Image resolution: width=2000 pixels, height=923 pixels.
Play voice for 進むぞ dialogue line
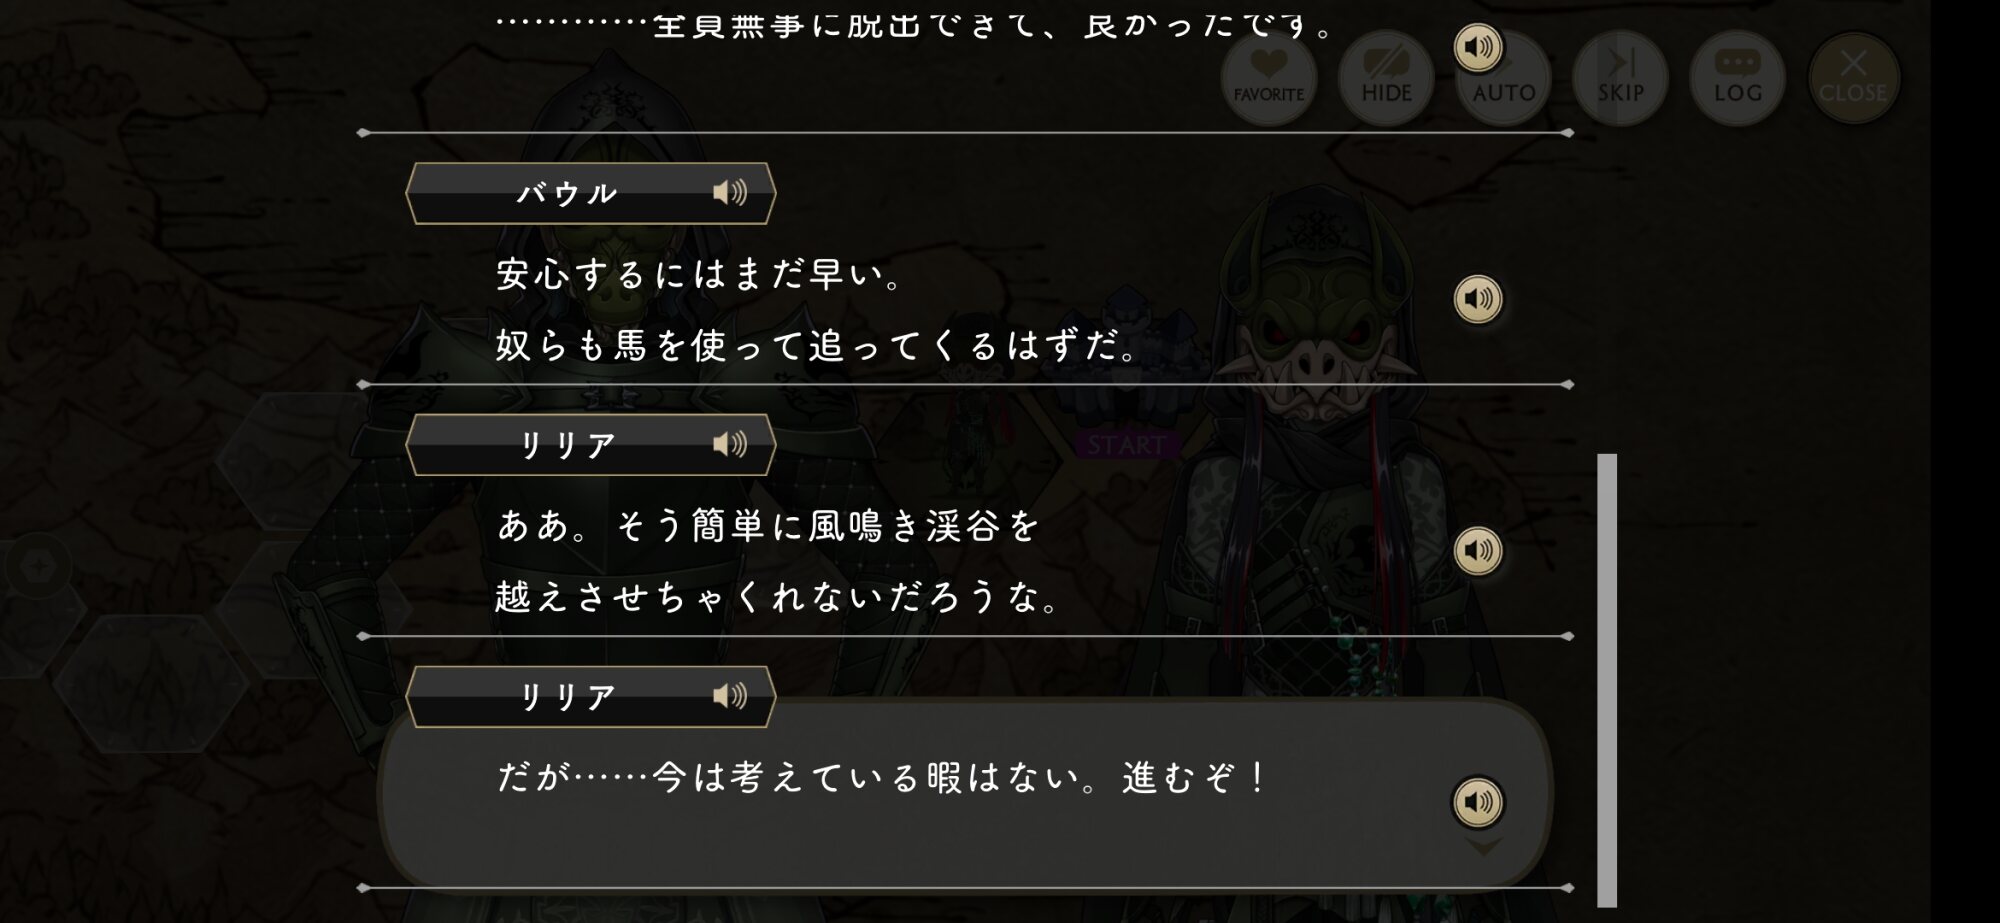click(1477, 802)
